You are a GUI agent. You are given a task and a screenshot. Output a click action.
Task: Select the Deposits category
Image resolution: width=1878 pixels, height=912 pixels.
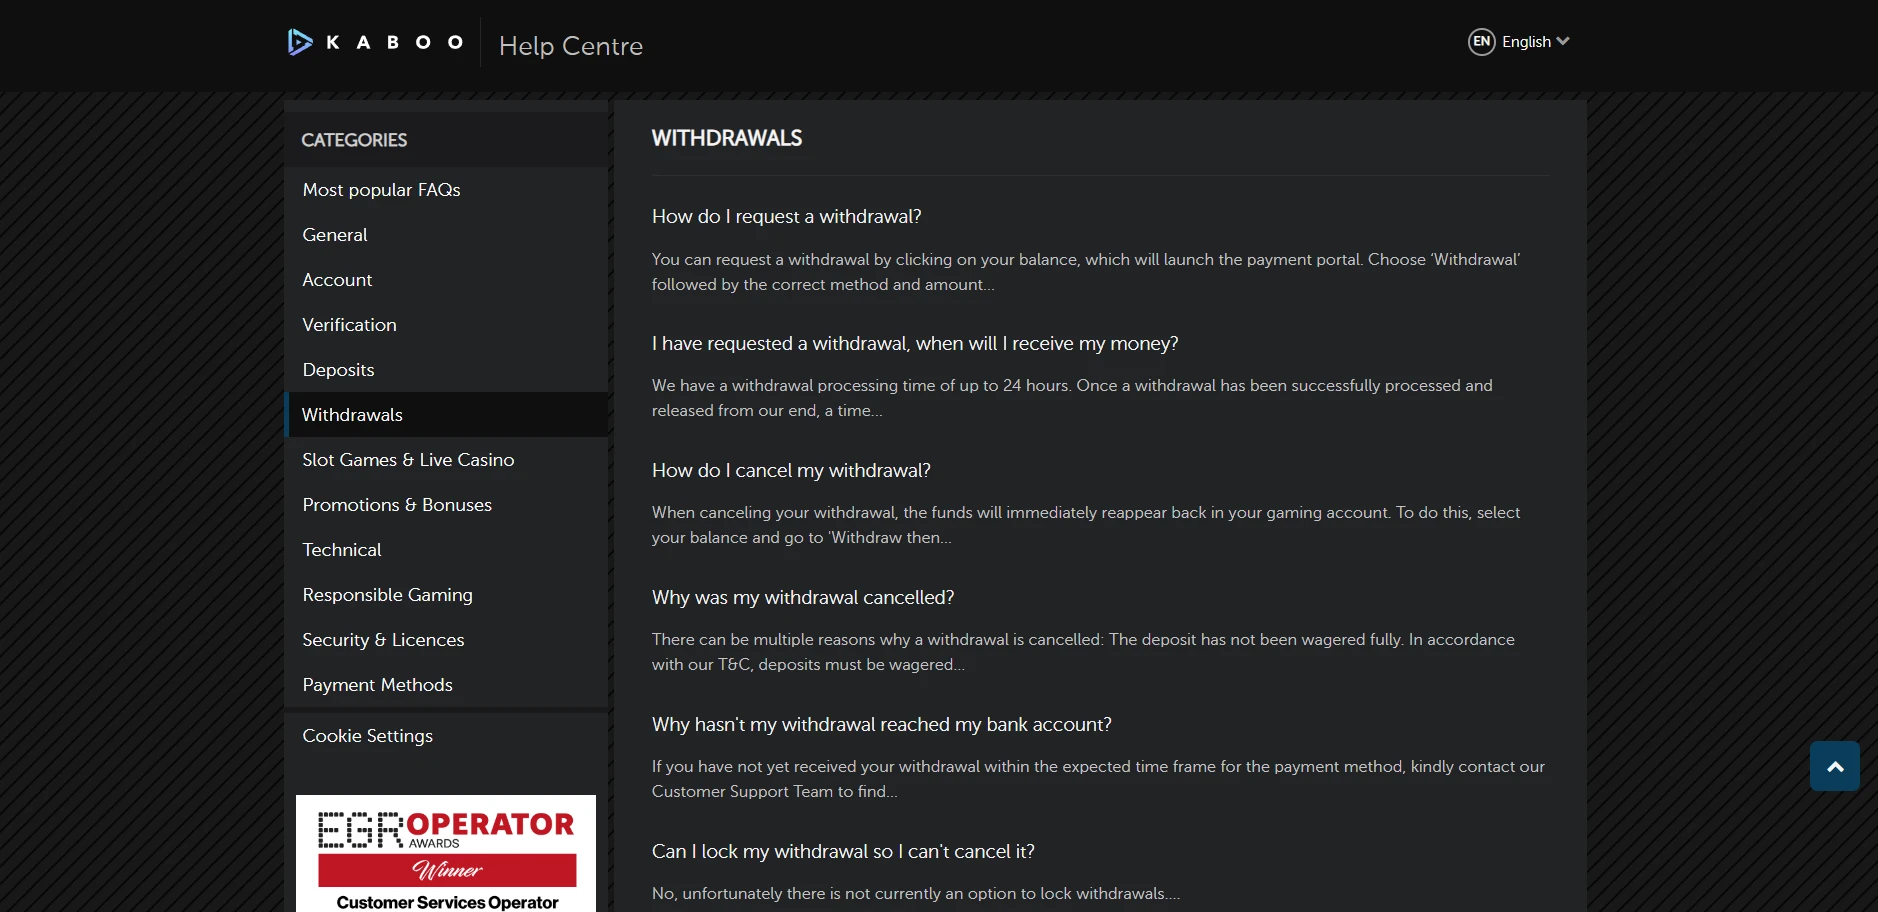[x=446, y=370]
